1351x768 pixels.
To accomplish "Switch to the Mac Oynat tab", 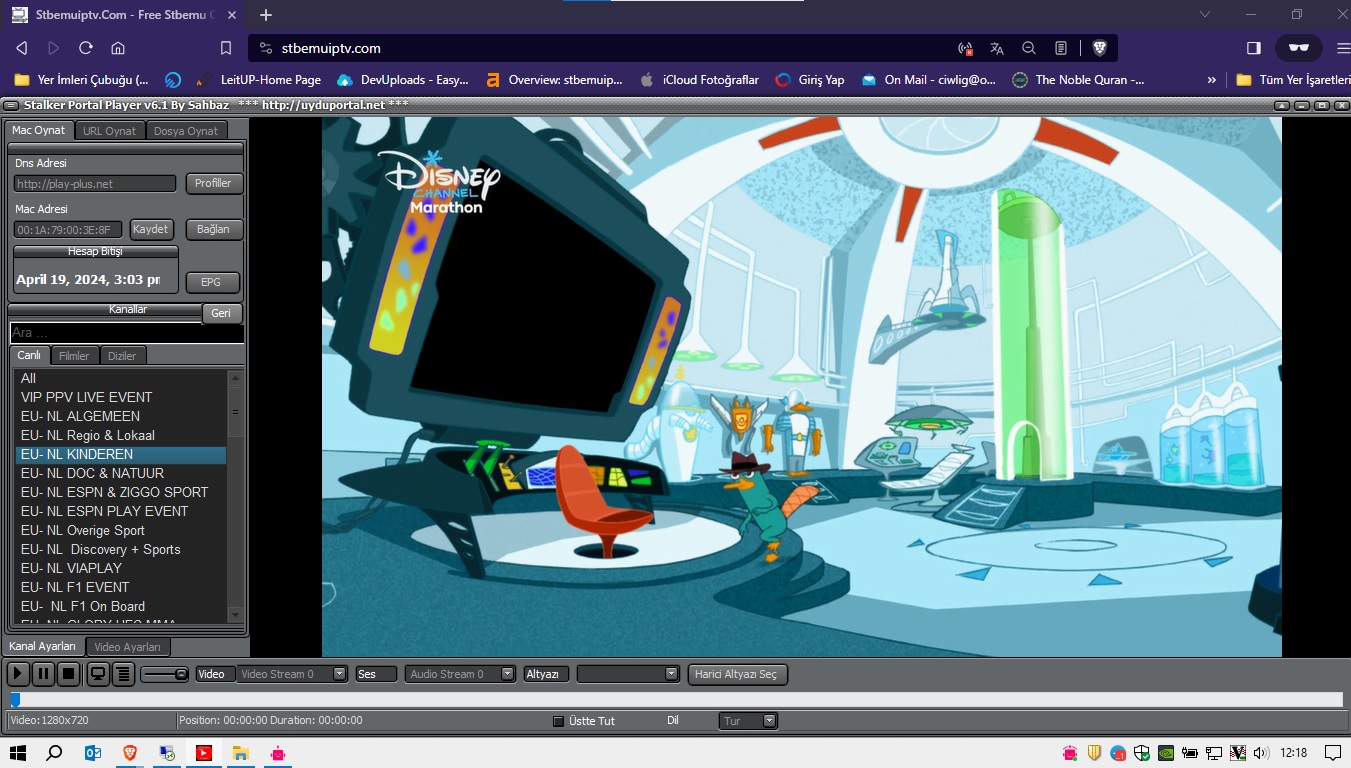I will [x=38, y=131].
